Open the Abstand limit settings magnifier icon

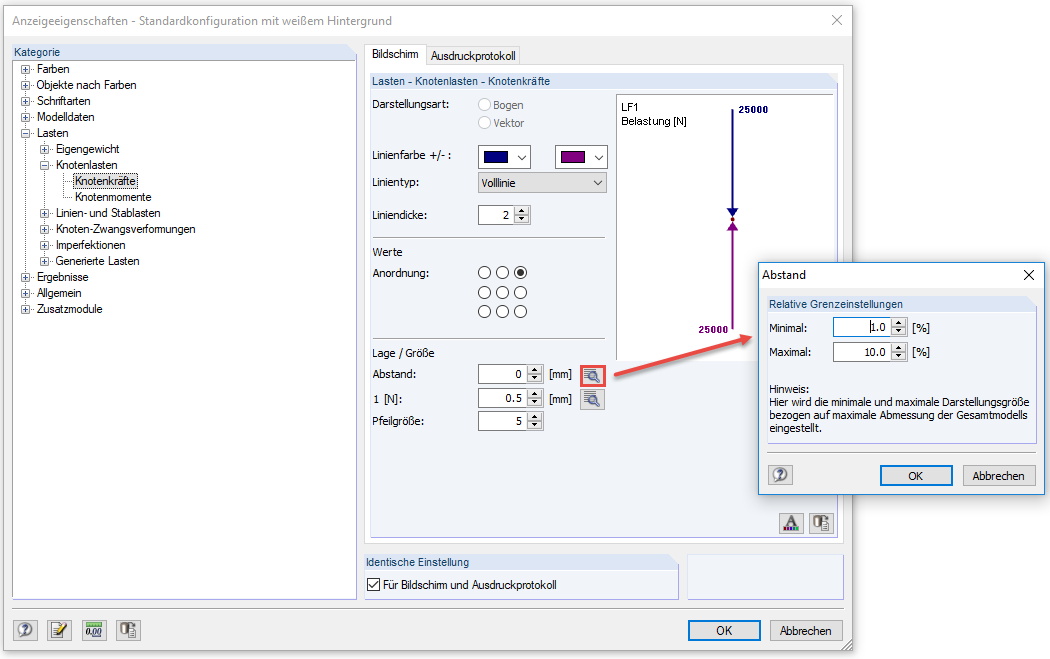point(593,375)
